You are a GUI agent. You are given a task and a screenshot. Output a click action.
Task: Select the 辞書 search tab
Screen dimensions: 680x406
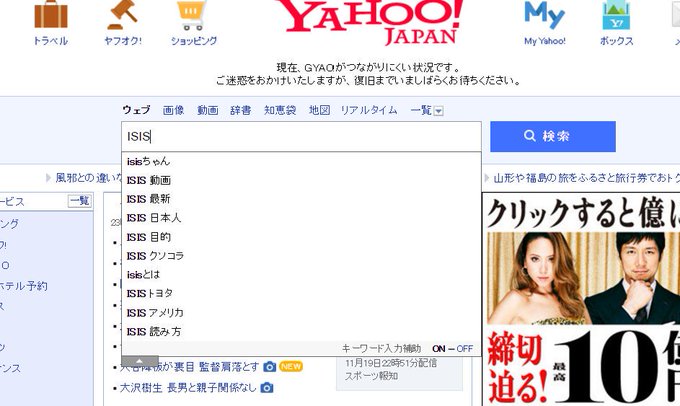point(241,110)
